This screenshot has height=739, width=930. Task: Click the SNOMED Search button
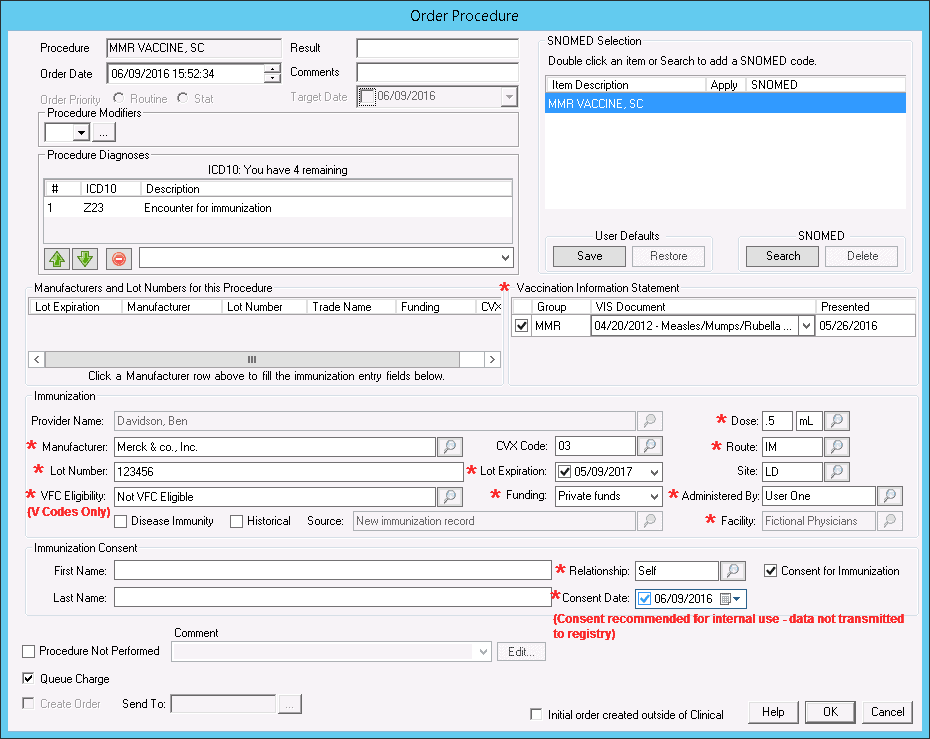pos(782,256)
